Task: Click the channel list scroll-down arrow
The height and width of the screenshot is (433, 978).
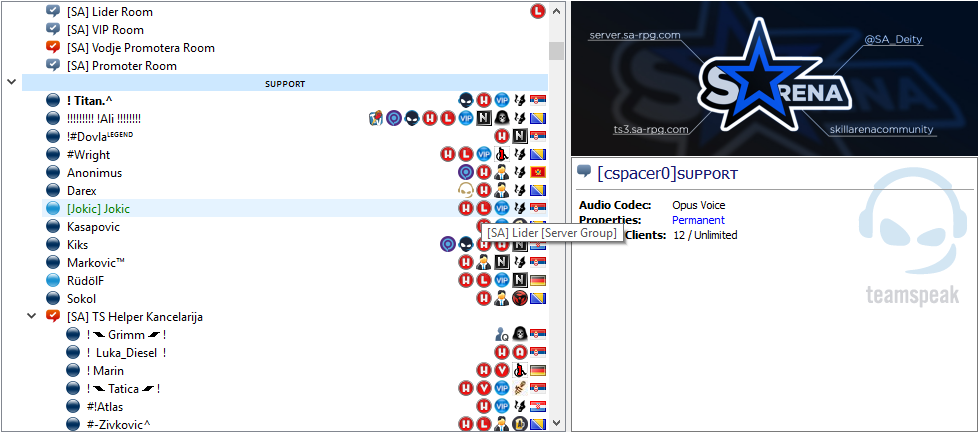Action: [x=556, y=422]
